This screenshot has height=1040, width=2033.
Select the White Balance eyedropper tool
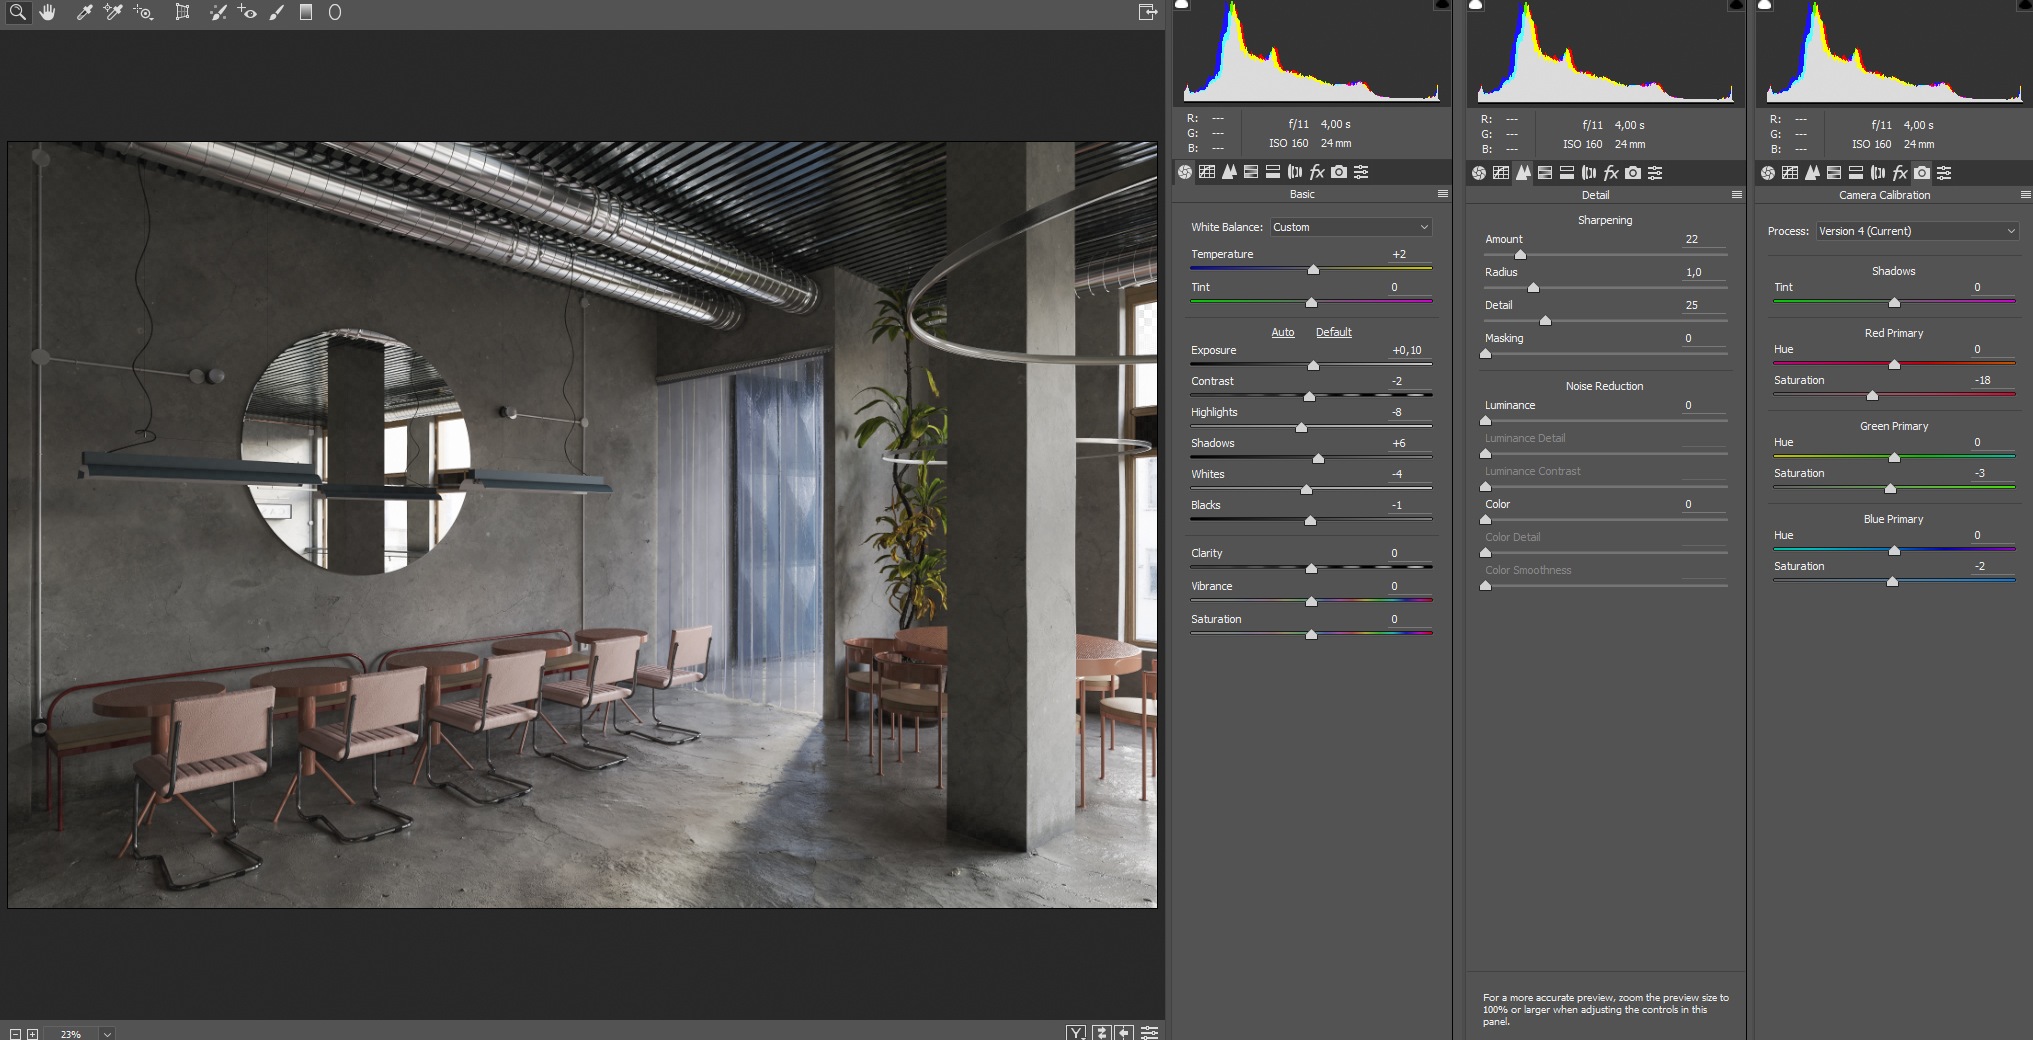click(84, 13)
